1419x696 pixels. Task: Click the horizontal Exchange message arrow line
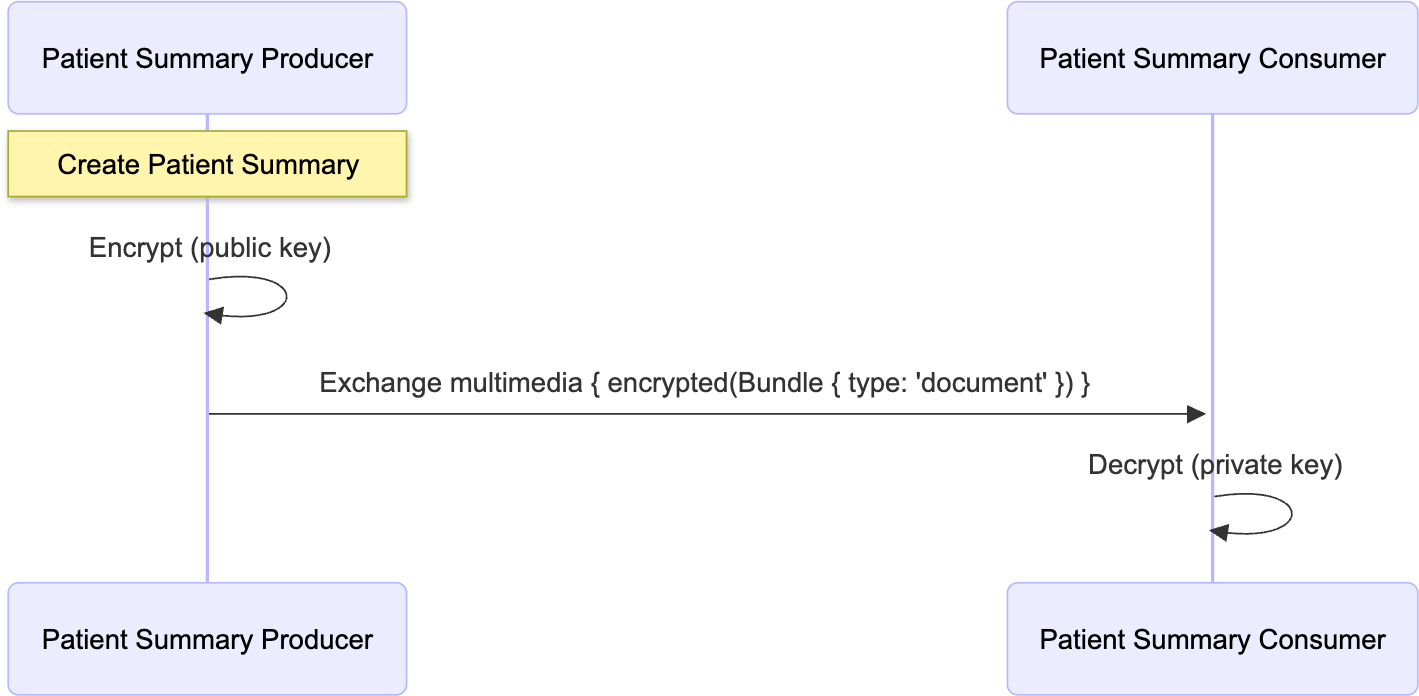[700, 414]
